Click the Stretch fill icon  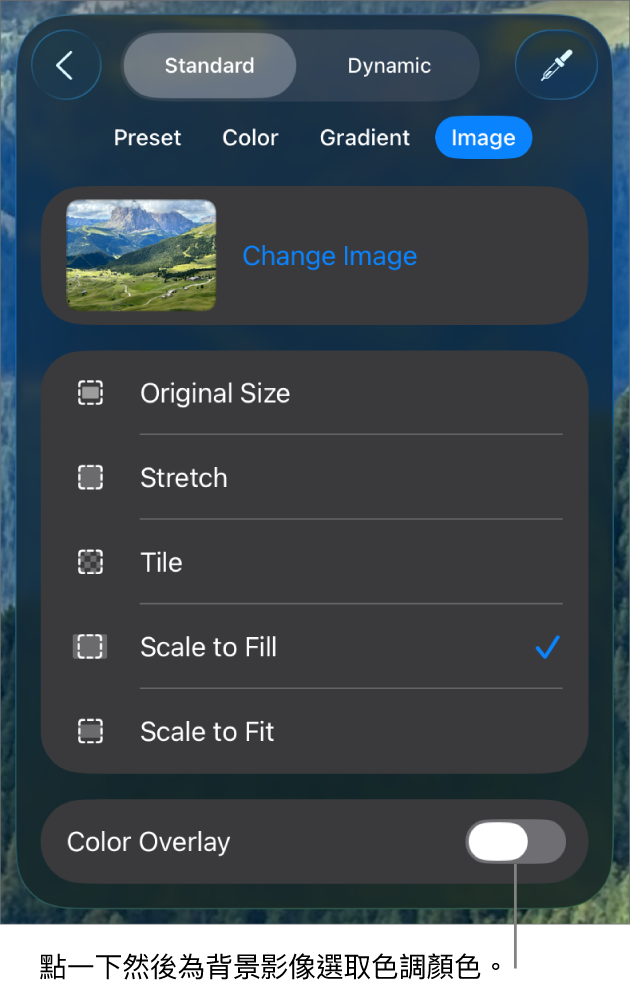click(91, 478)
